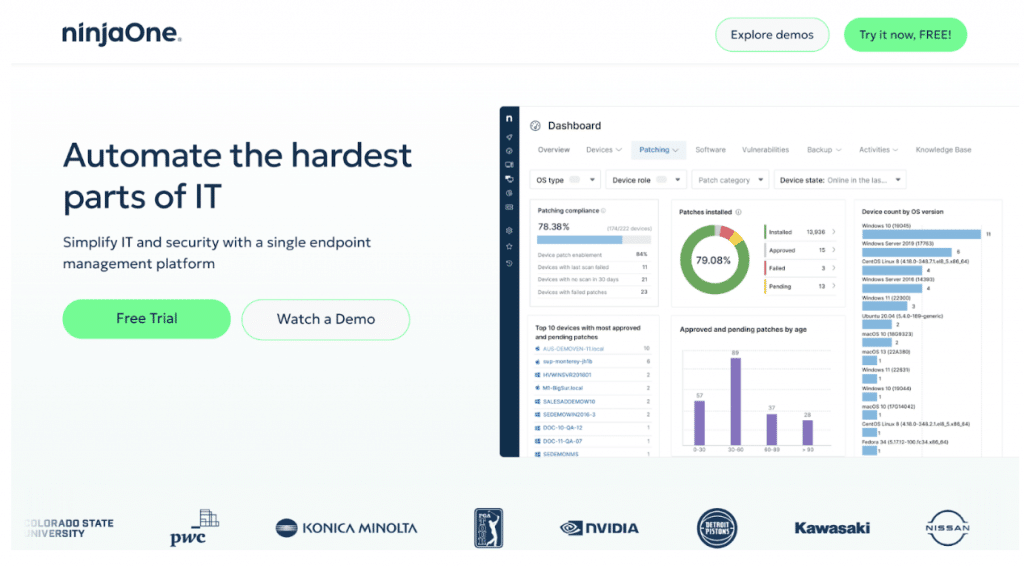The height and width of the screenshot is (567, 1024).
Task: Click the 'n' logo atop the dark sidebar
Action: pyautogui.click(x=509, y=118)
